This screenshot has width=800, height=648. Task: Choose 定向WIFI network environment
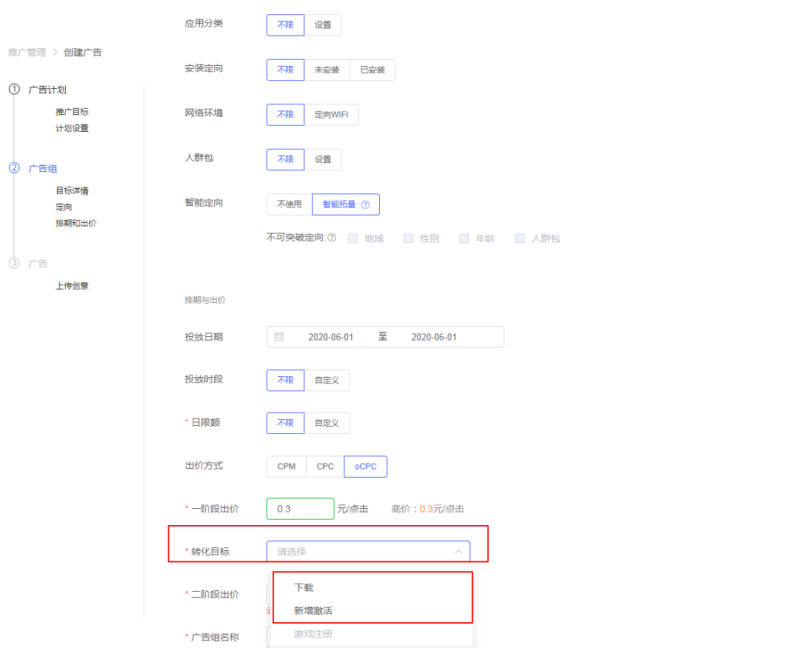330,114
